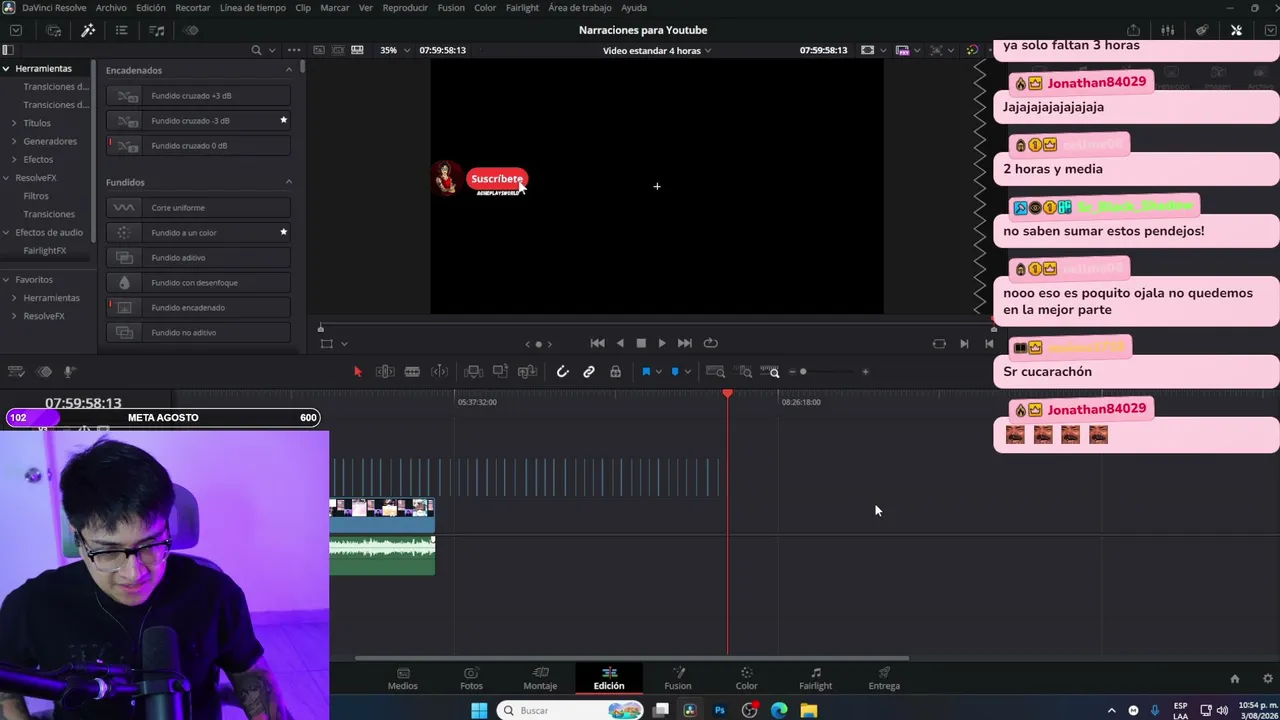Toggle linked selection chain

589,372
